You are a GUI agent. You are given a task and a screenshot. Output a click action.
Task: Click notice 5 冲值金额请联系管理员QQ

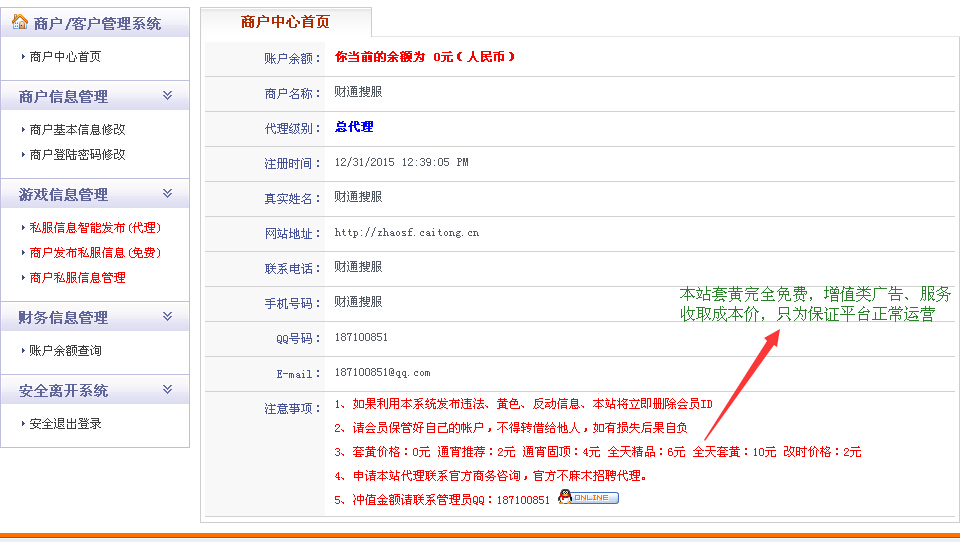click(442, 500)
